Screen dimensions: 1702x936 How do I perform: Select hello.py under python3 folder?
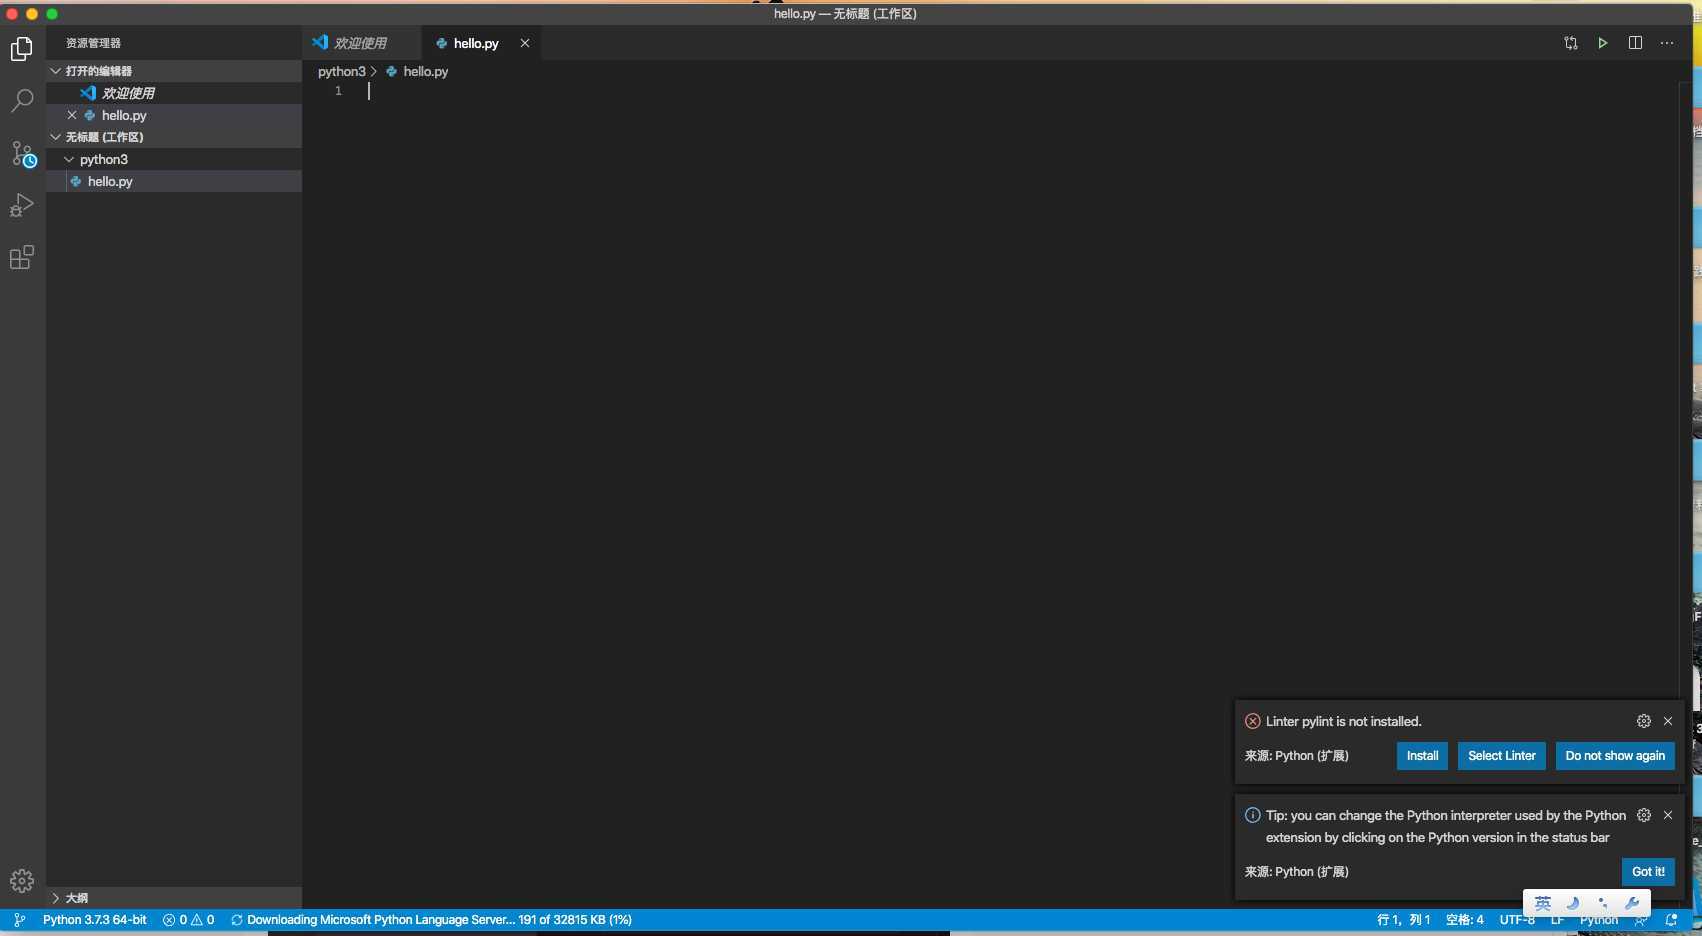[x=174, y=181]
